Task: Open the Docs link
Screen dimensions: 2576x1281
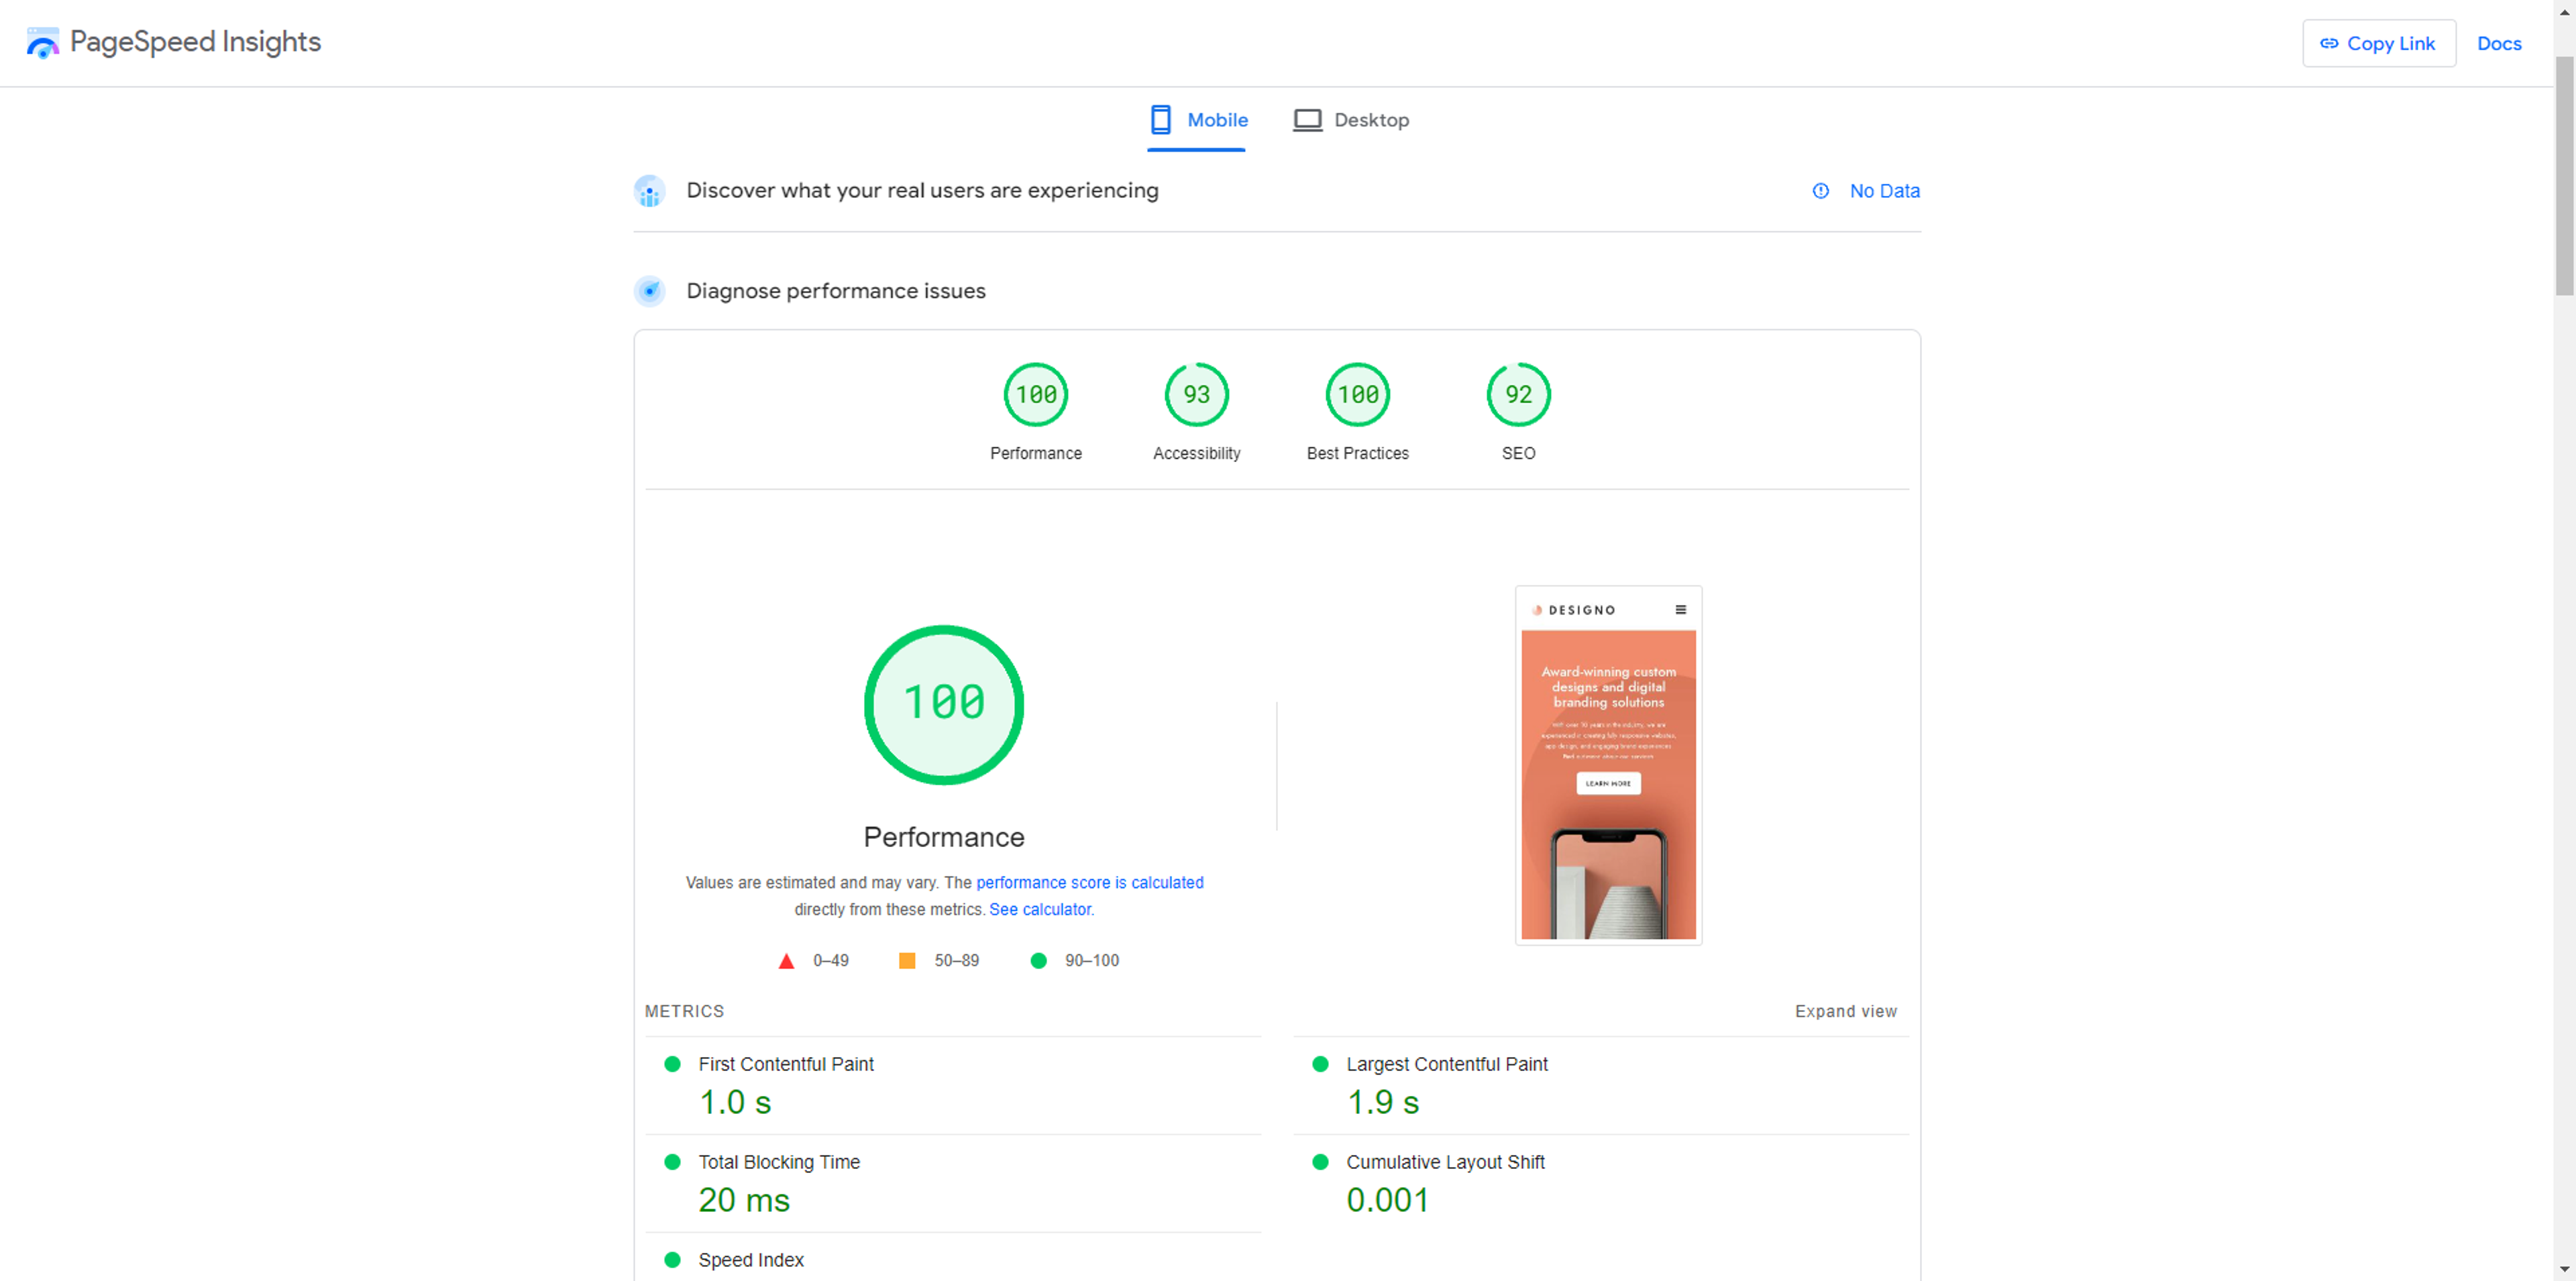Action: click(x=2498, y=43)
